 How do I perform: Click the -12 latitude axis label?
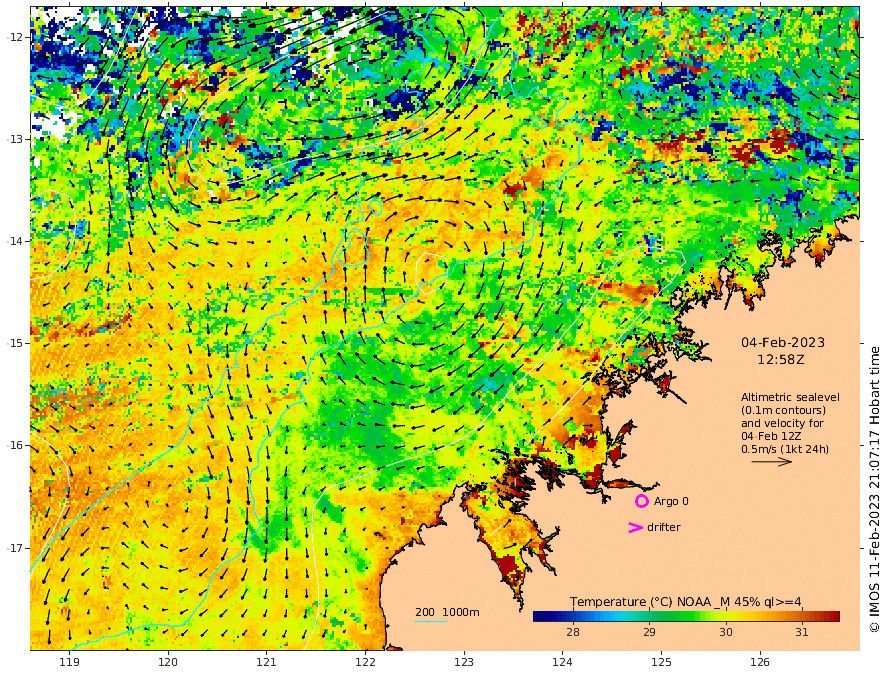coord(14,37)
